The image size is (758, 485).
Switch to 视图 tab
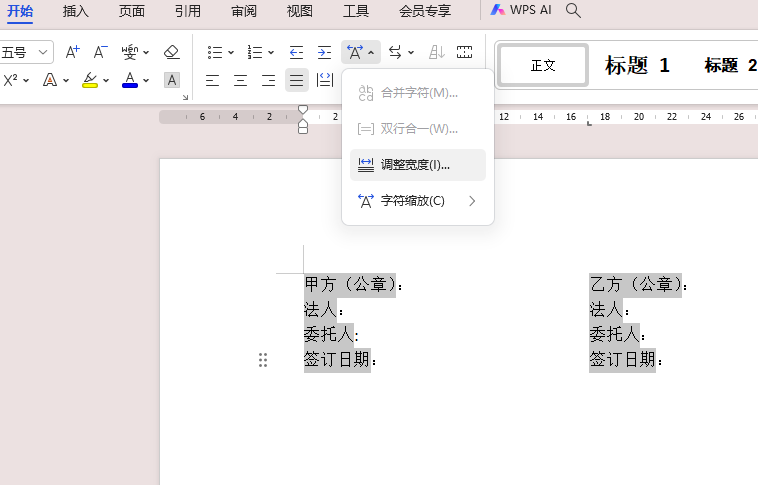pos(300,11)
